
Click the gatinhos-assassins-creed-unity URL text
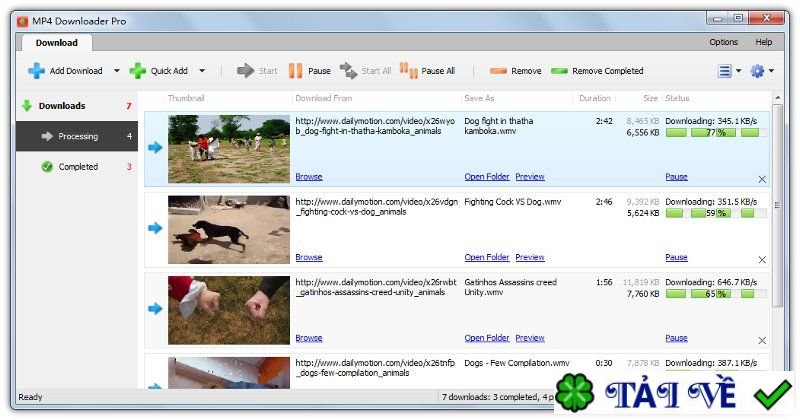376,287
